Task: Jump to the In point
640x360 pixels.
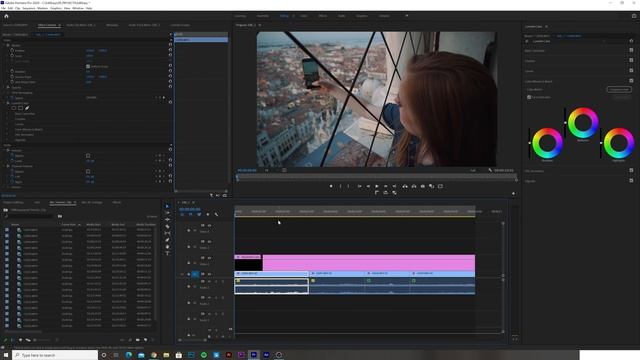Action: click(360, 186)
